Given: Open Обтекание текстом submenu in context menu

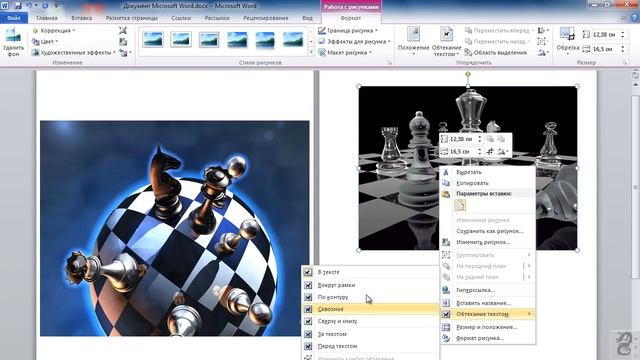Looking at the screenshot, I should click(488, 314).
